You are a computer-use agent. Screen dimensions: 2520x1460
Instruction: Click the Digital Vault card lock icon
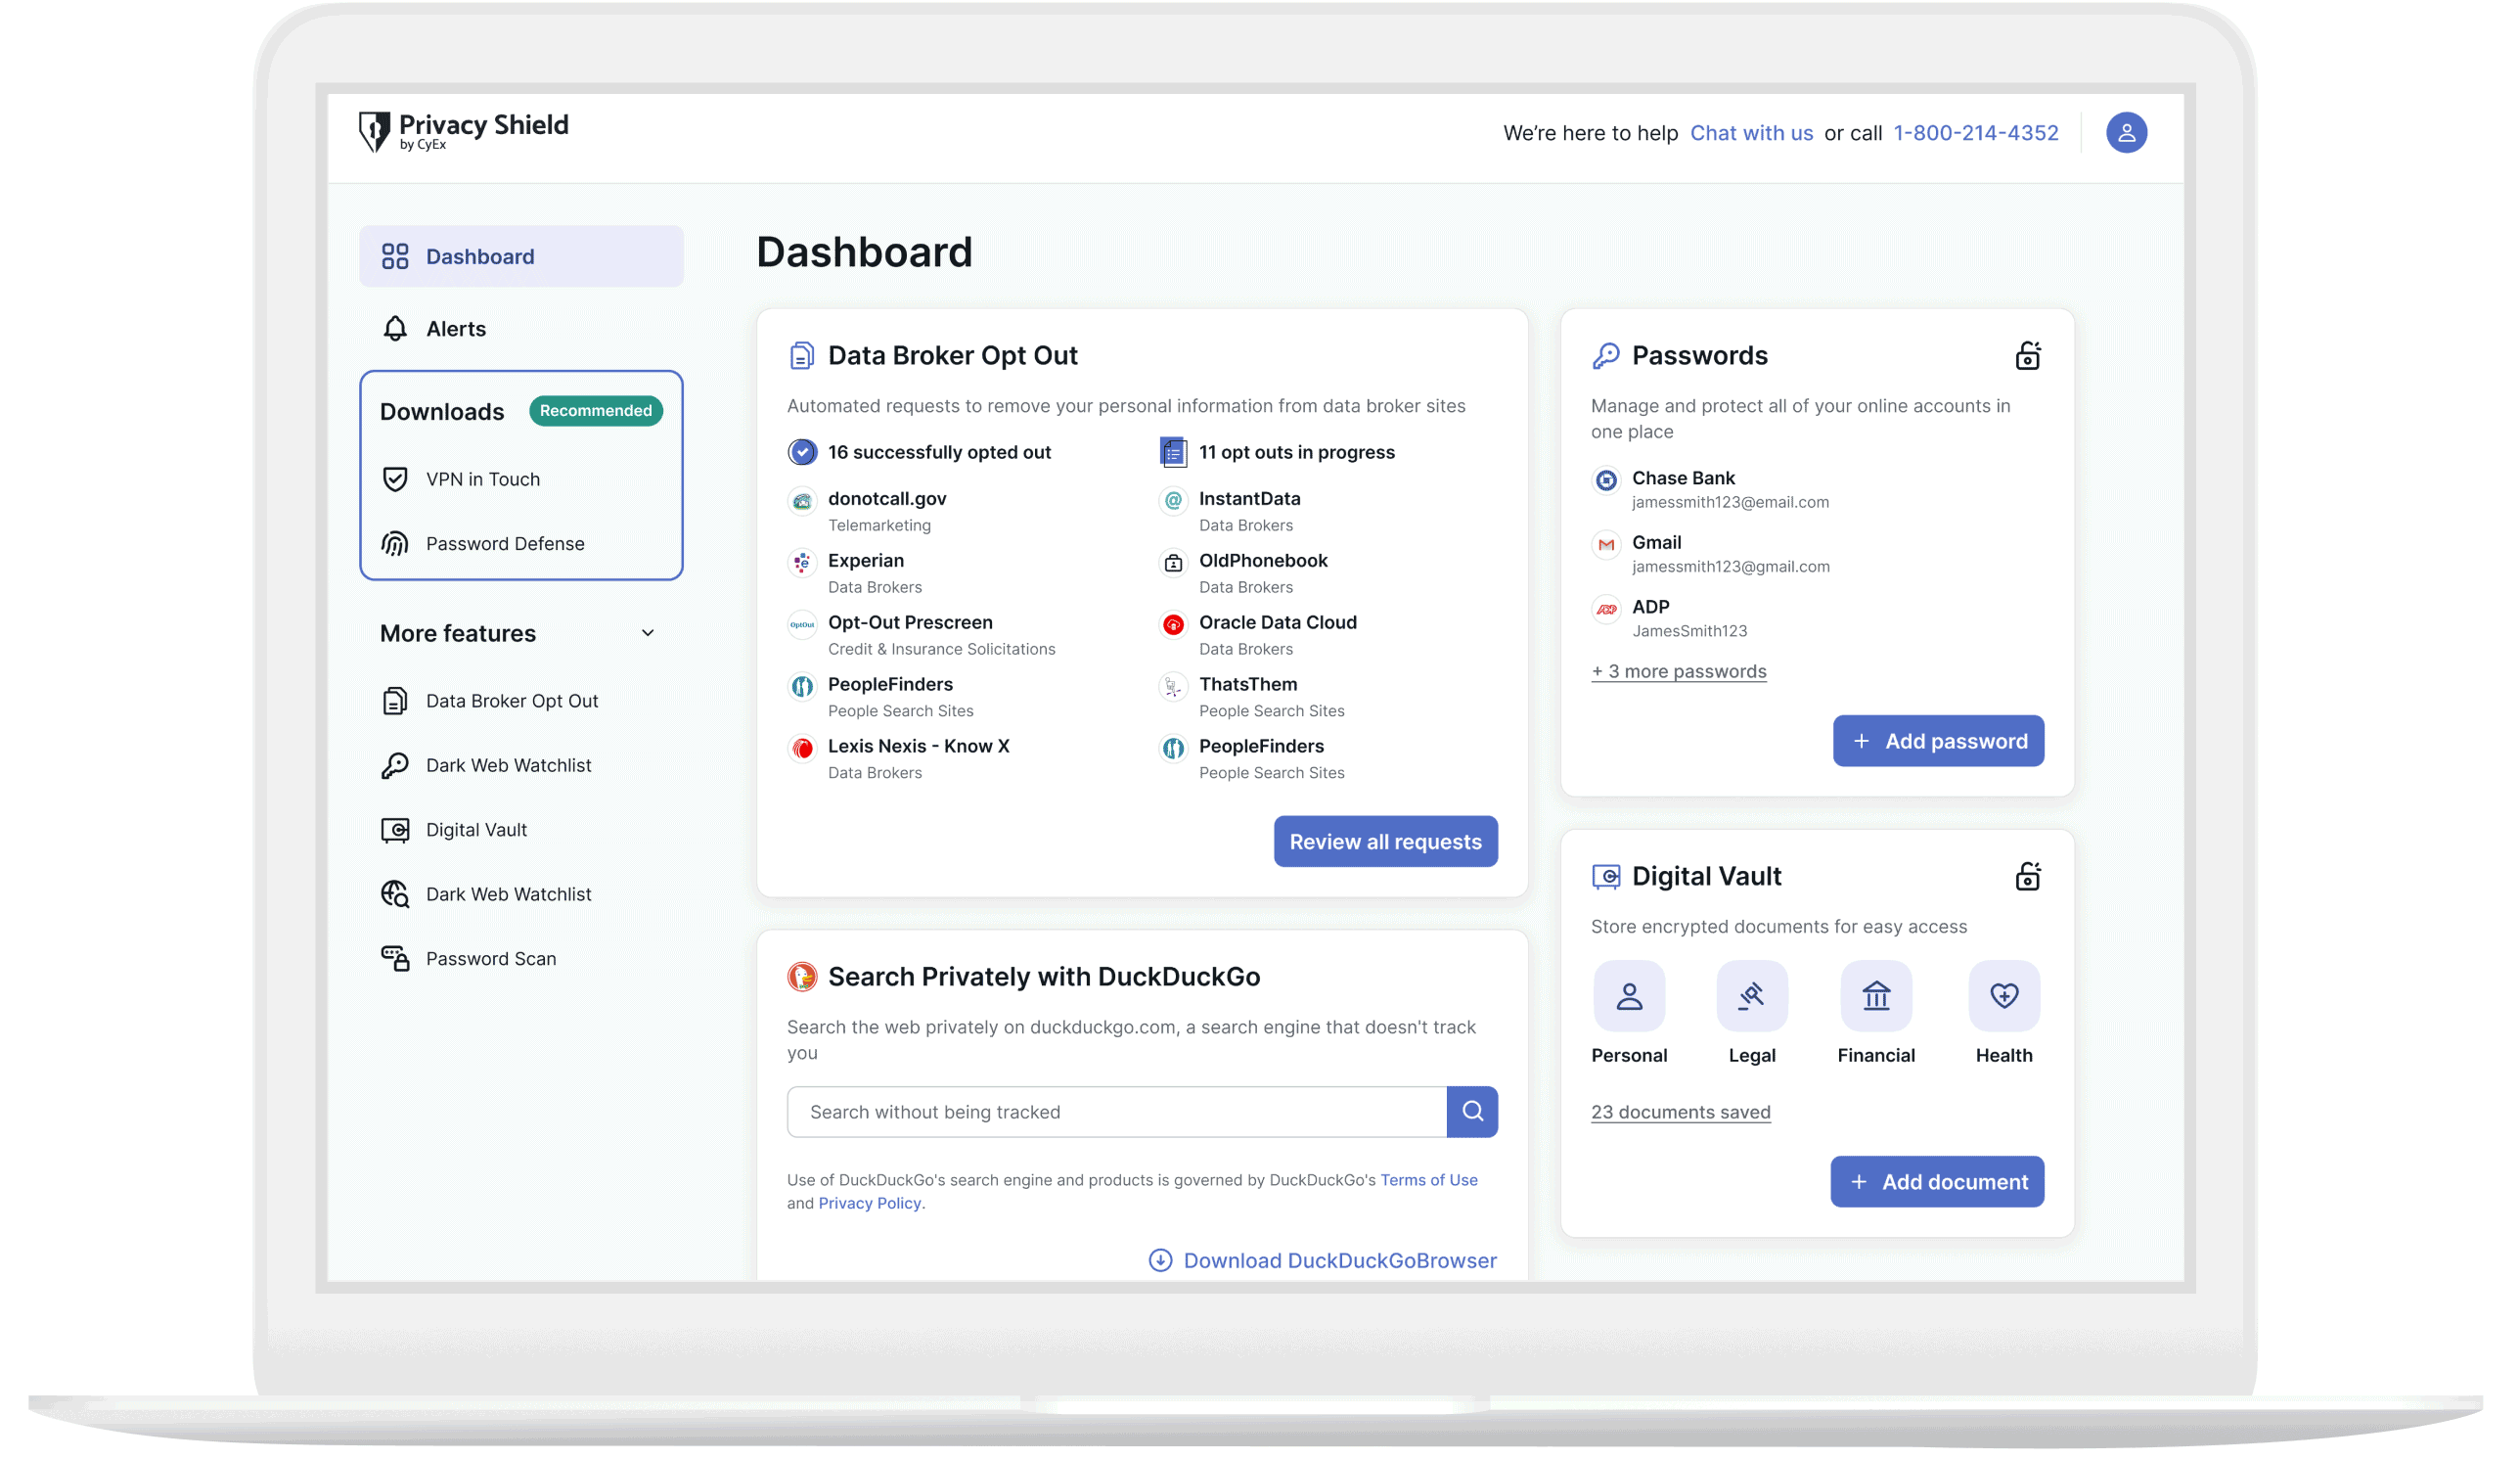click(2027, 876)
